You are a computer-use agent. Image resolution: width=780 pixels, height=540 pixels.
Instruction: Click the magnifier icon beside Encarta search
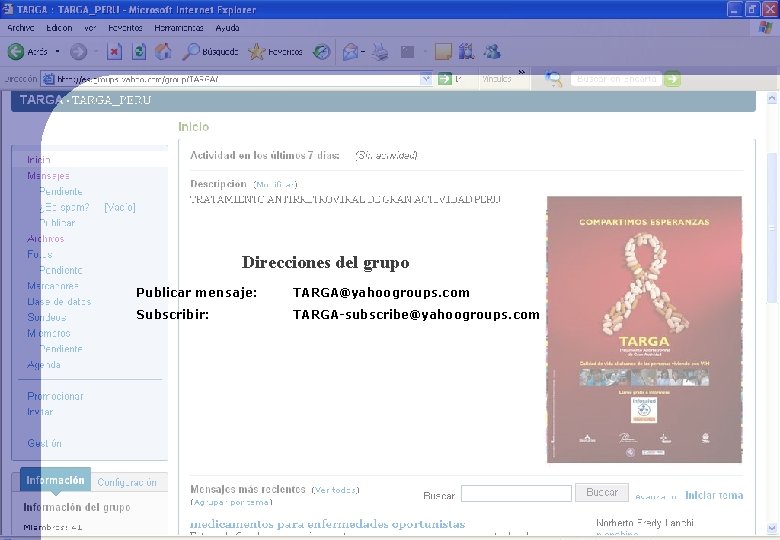click(553, 79)
